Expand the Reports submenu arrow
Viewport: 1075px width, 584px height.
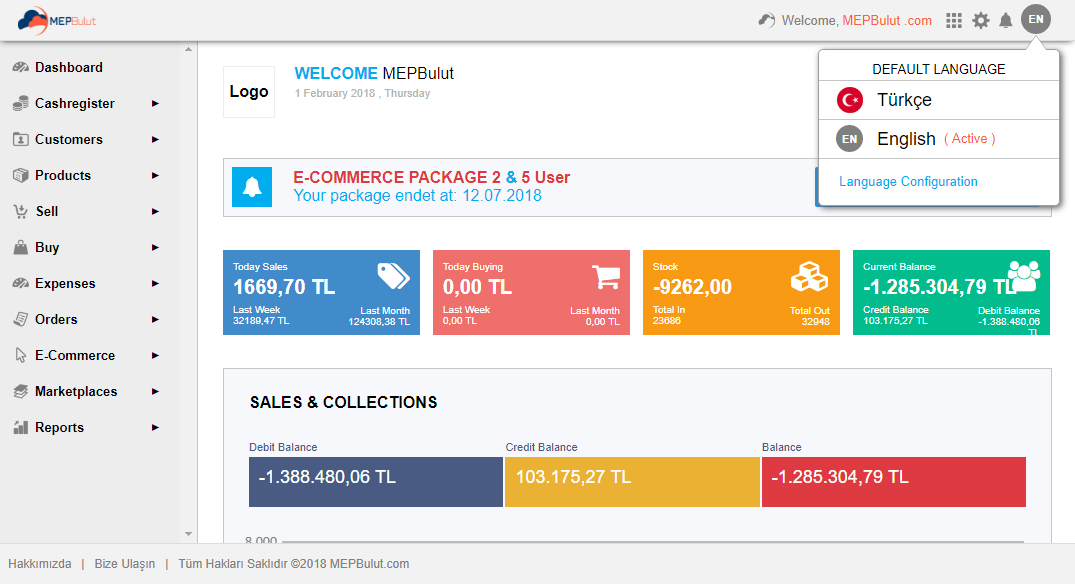pos(155,428)
